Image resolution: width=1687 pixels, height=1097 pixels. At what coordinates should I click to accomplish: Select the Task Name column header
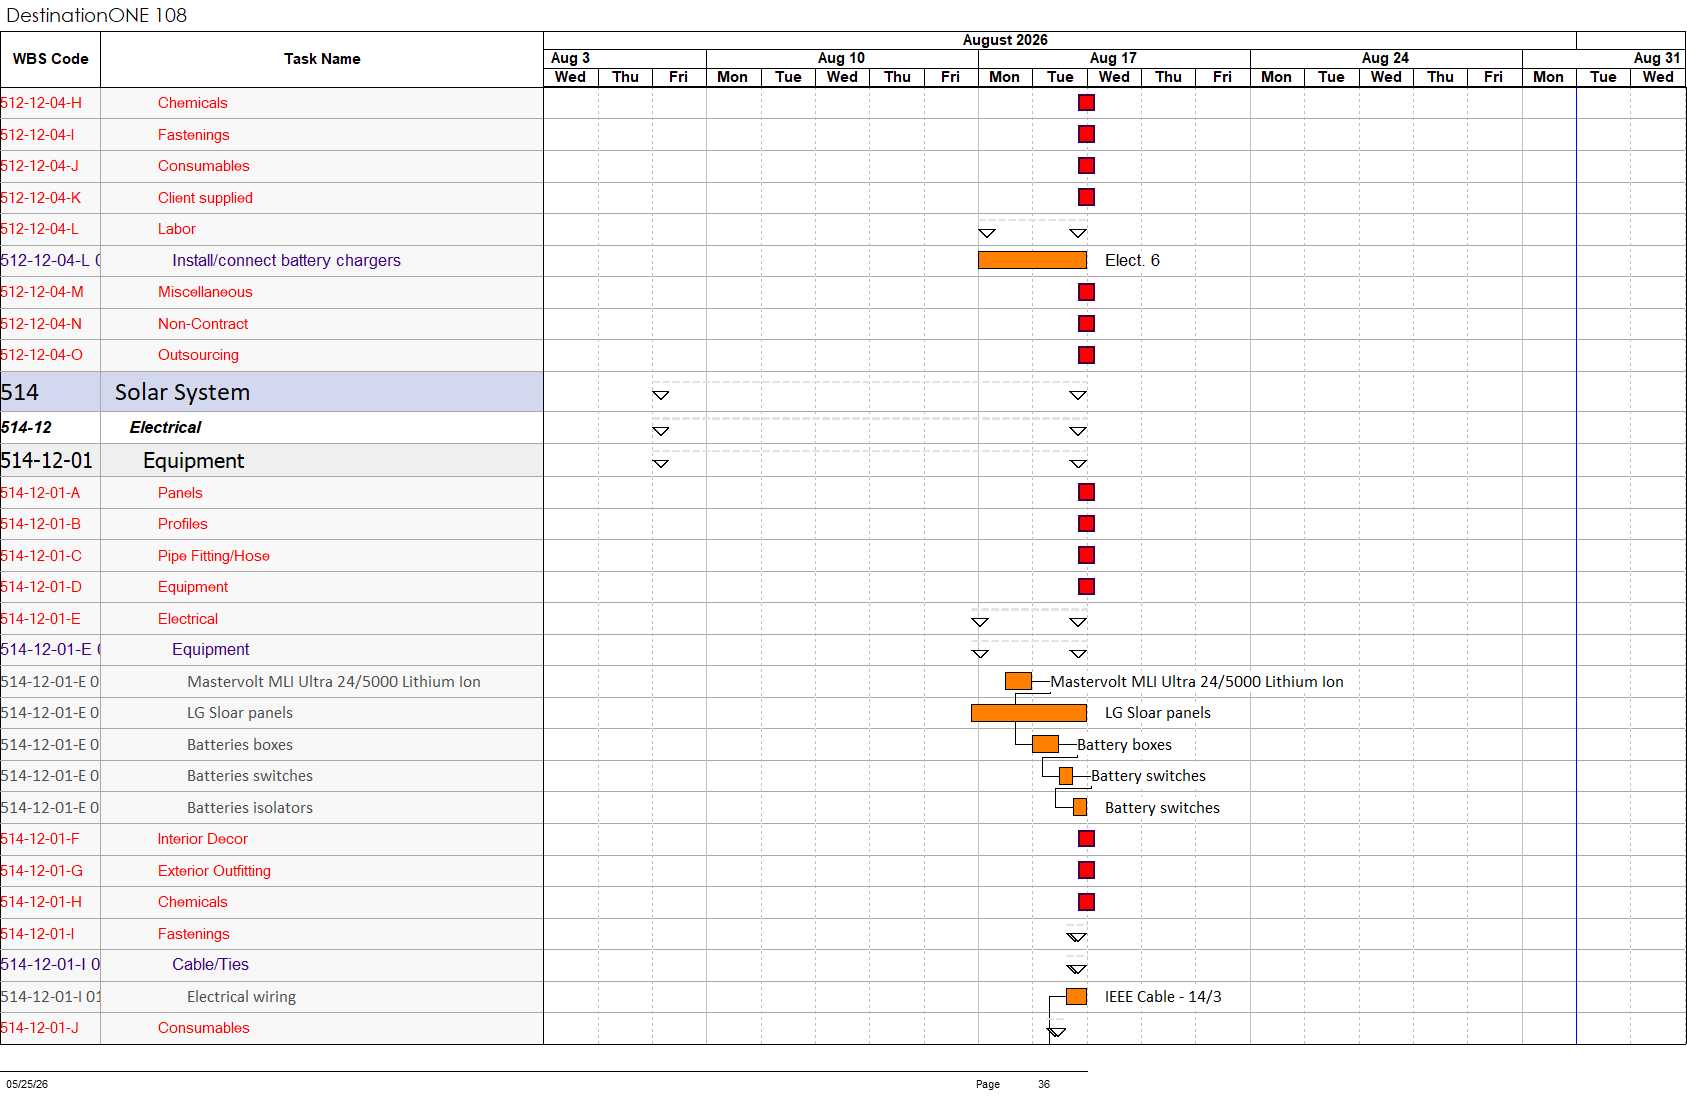pyautogui.click(x=322, y=59)
